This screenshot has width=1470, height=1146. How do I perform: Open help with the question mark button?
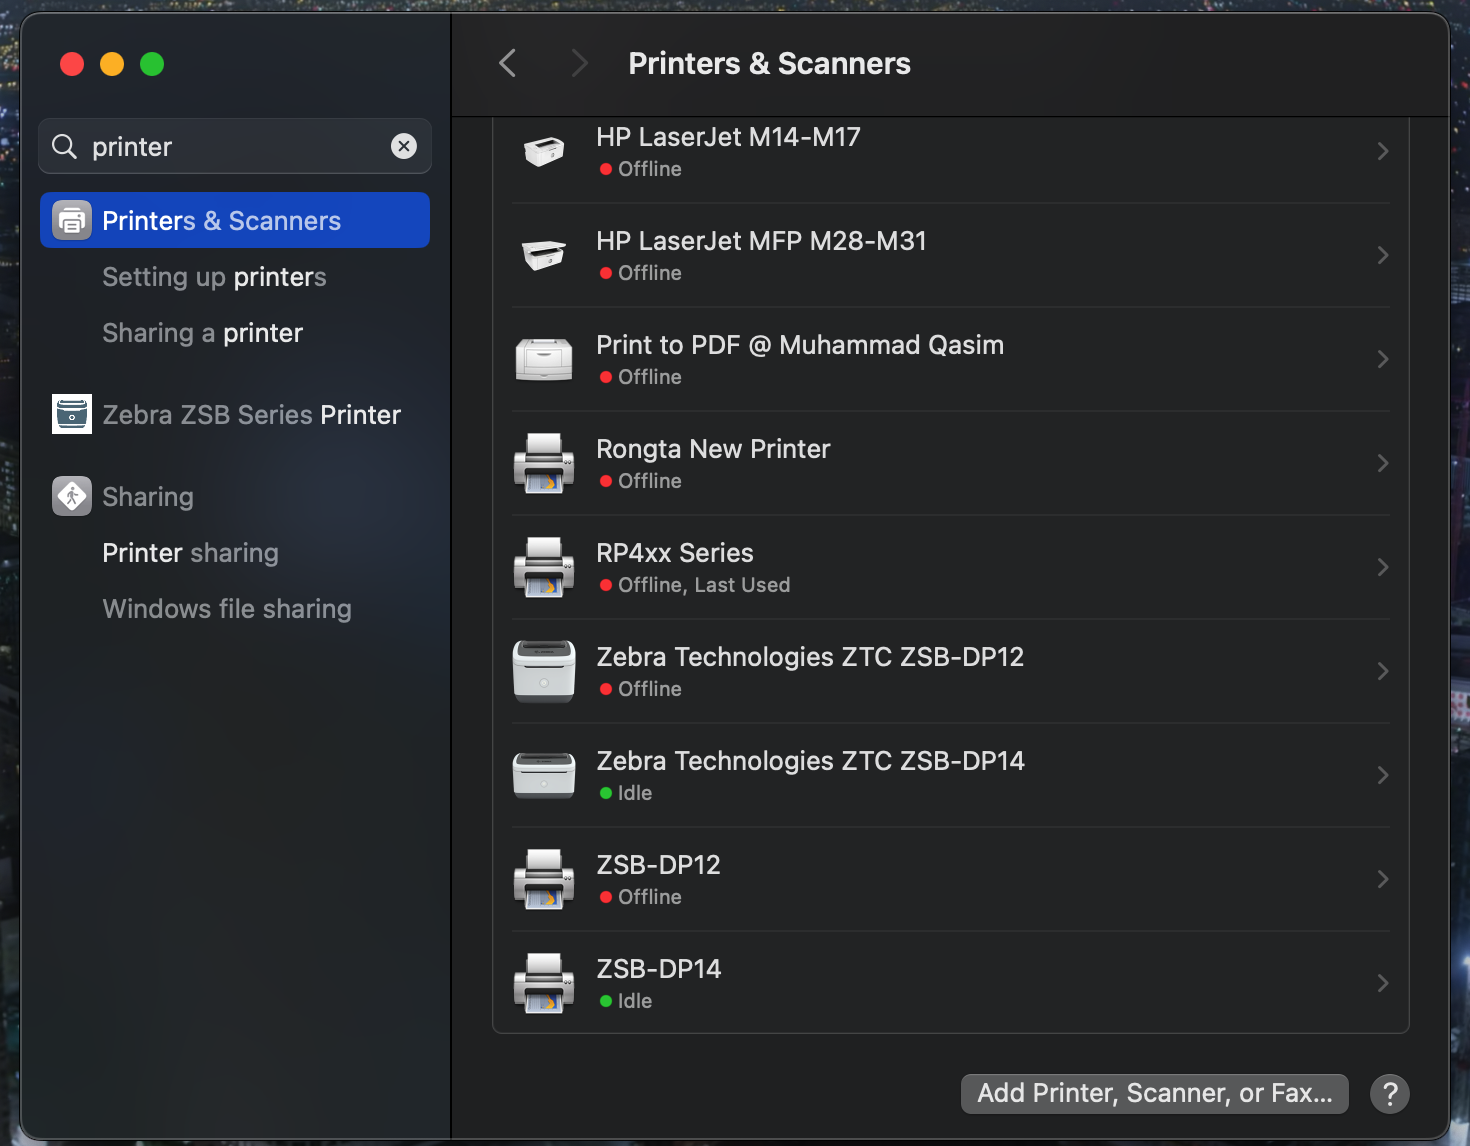tap(1390, 1094)
